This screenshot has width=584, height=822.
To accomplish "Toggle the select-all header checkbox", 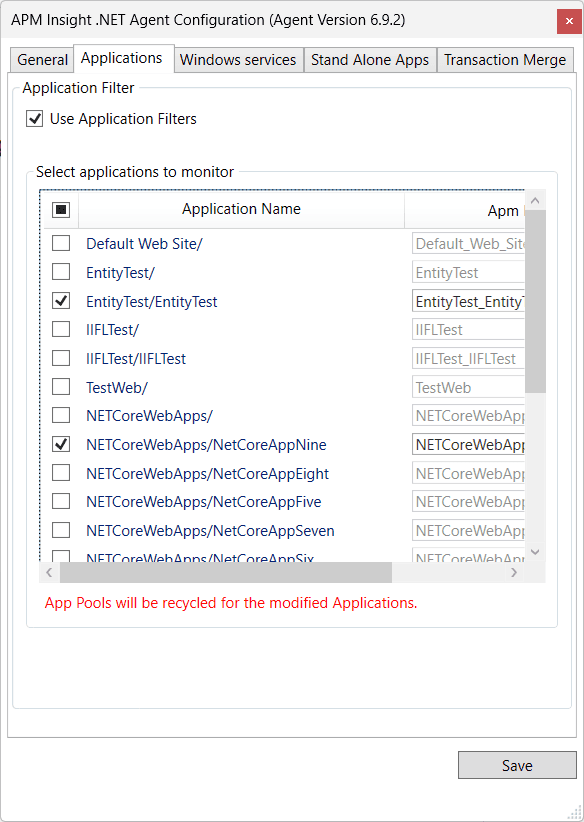I will 61,210.
